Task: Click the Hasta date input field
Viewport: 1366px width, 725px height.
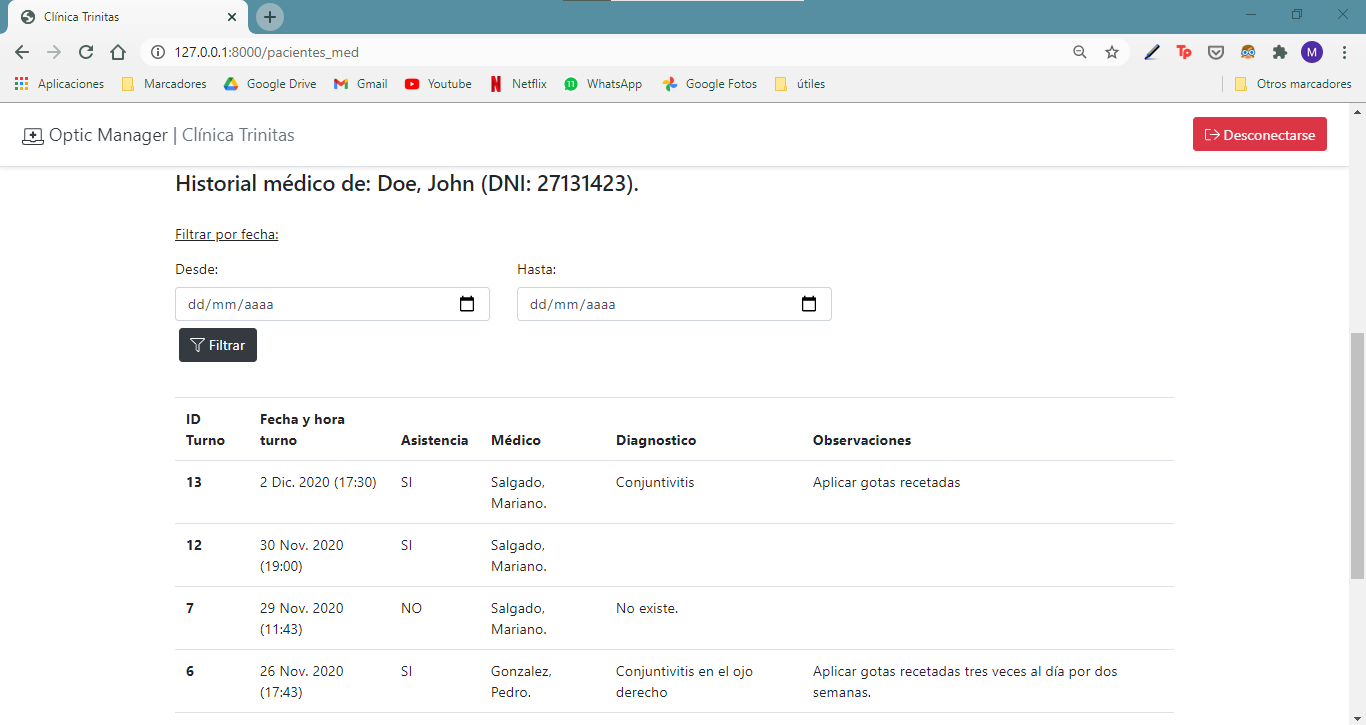Action: click(674, 304)
